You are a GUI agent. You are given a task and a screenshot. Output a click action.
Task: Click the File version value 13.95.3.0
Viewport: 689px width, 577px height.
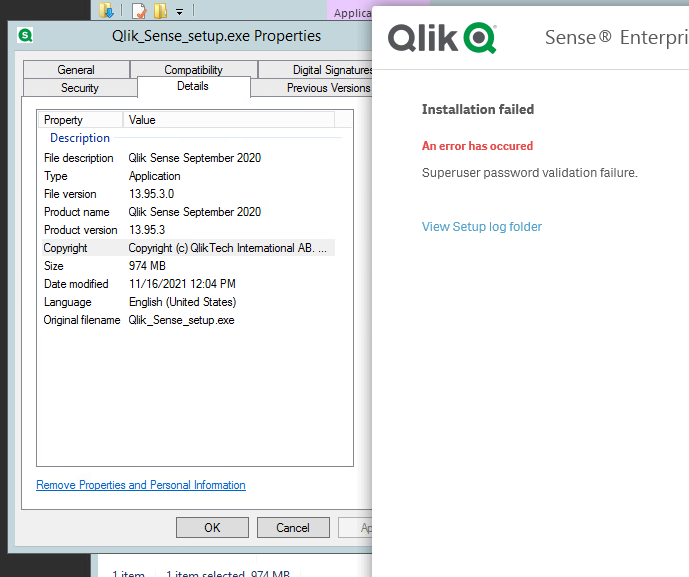152,194
